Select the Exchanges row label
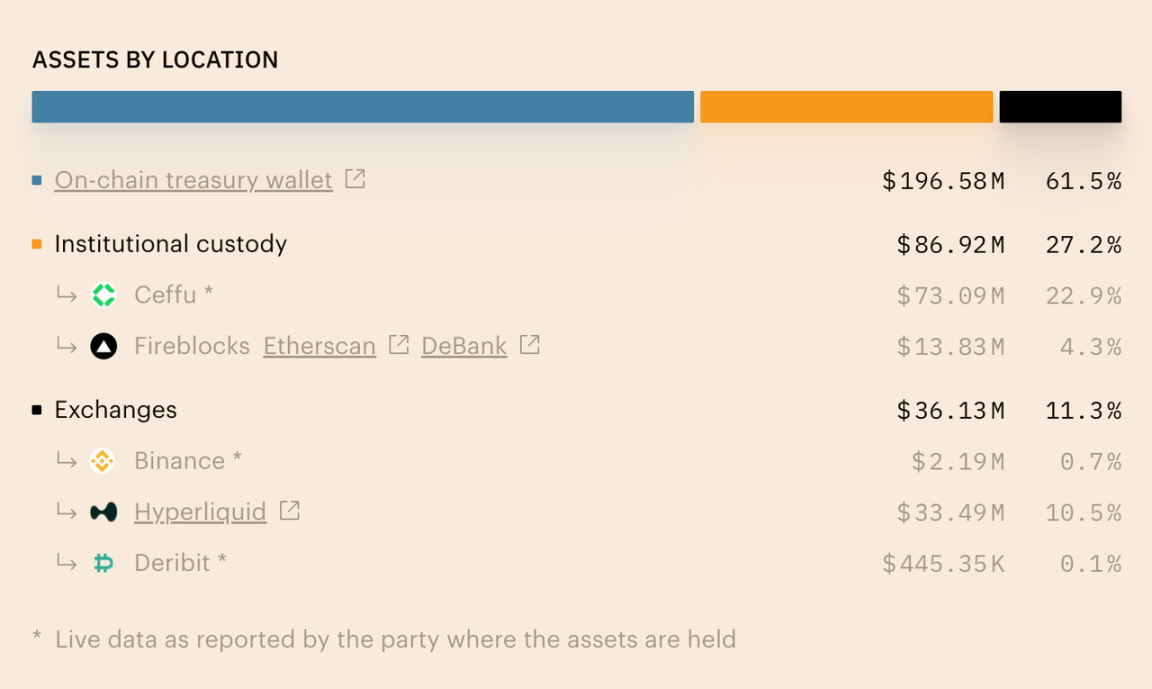This screenshot has height=689, width=1152. pos(115,410)
